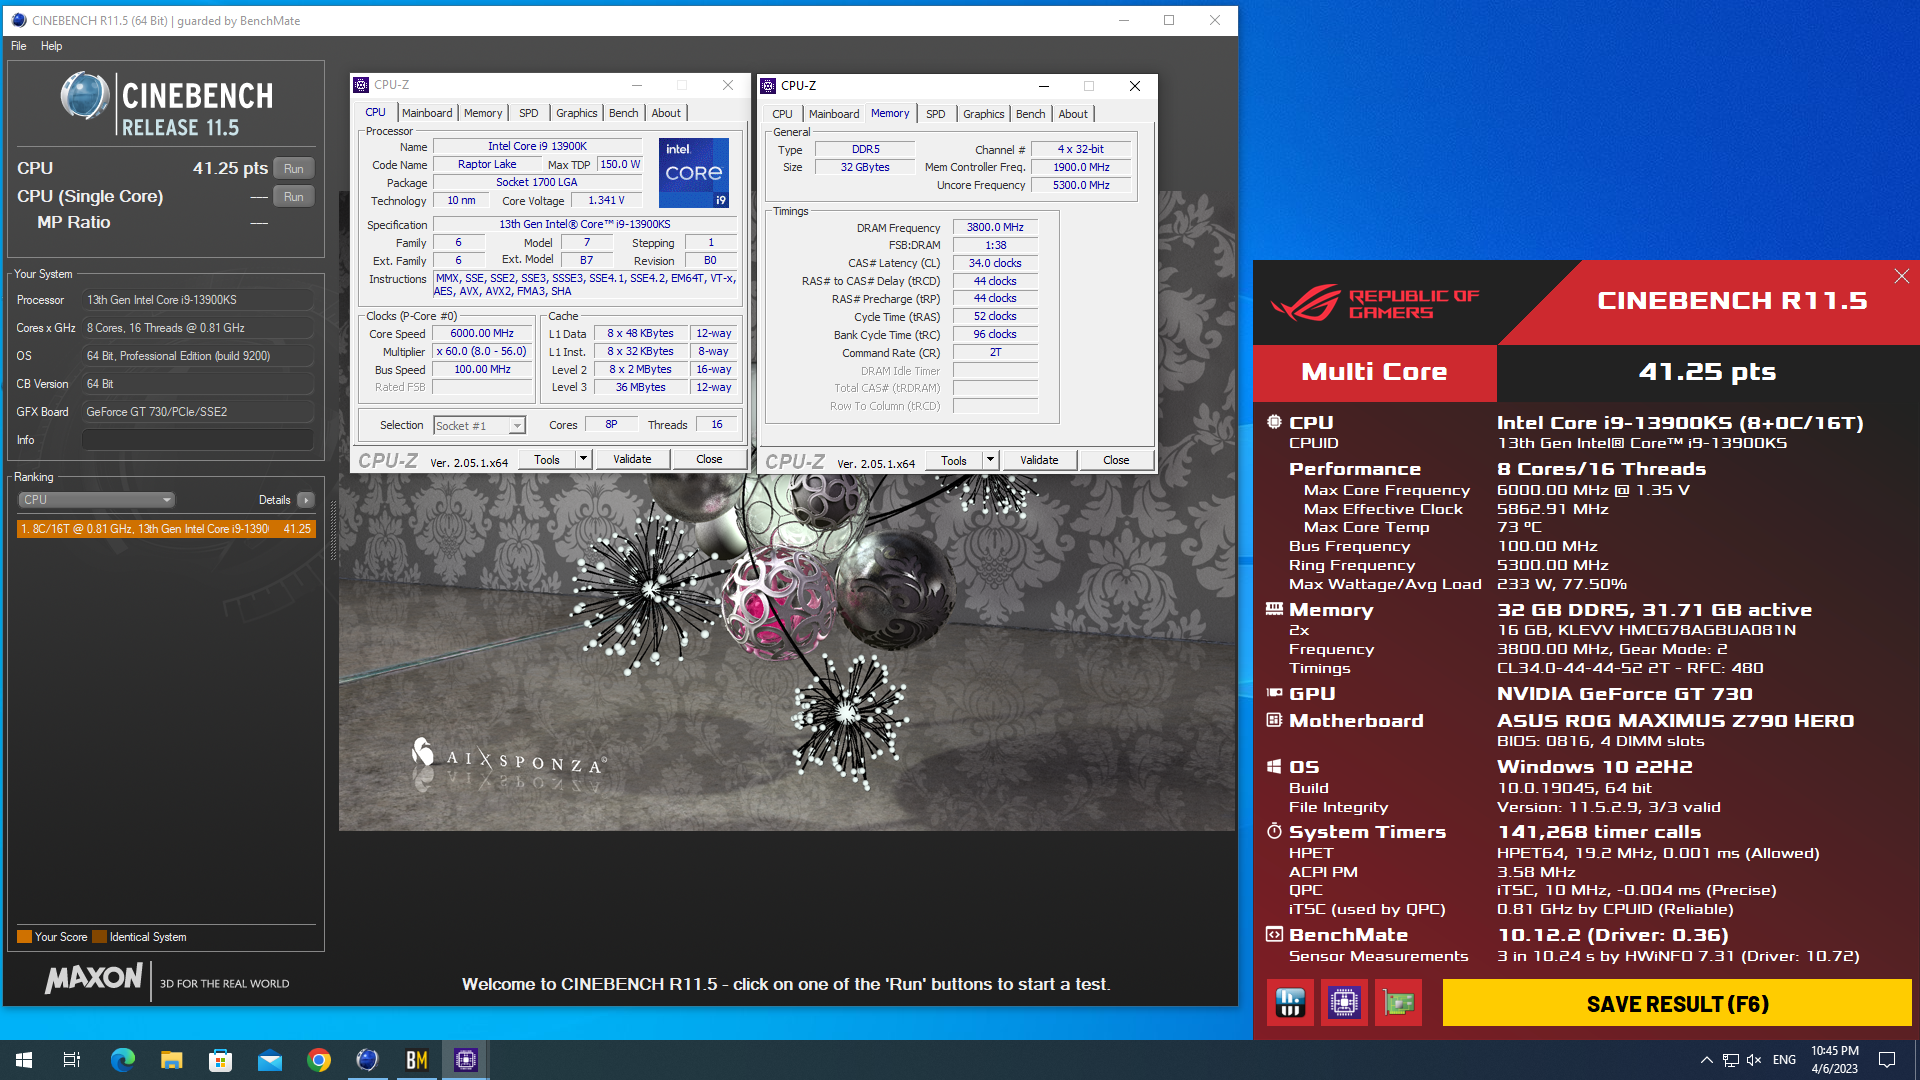Switch to Cinebench taskbar icon

click(367, 1060)
